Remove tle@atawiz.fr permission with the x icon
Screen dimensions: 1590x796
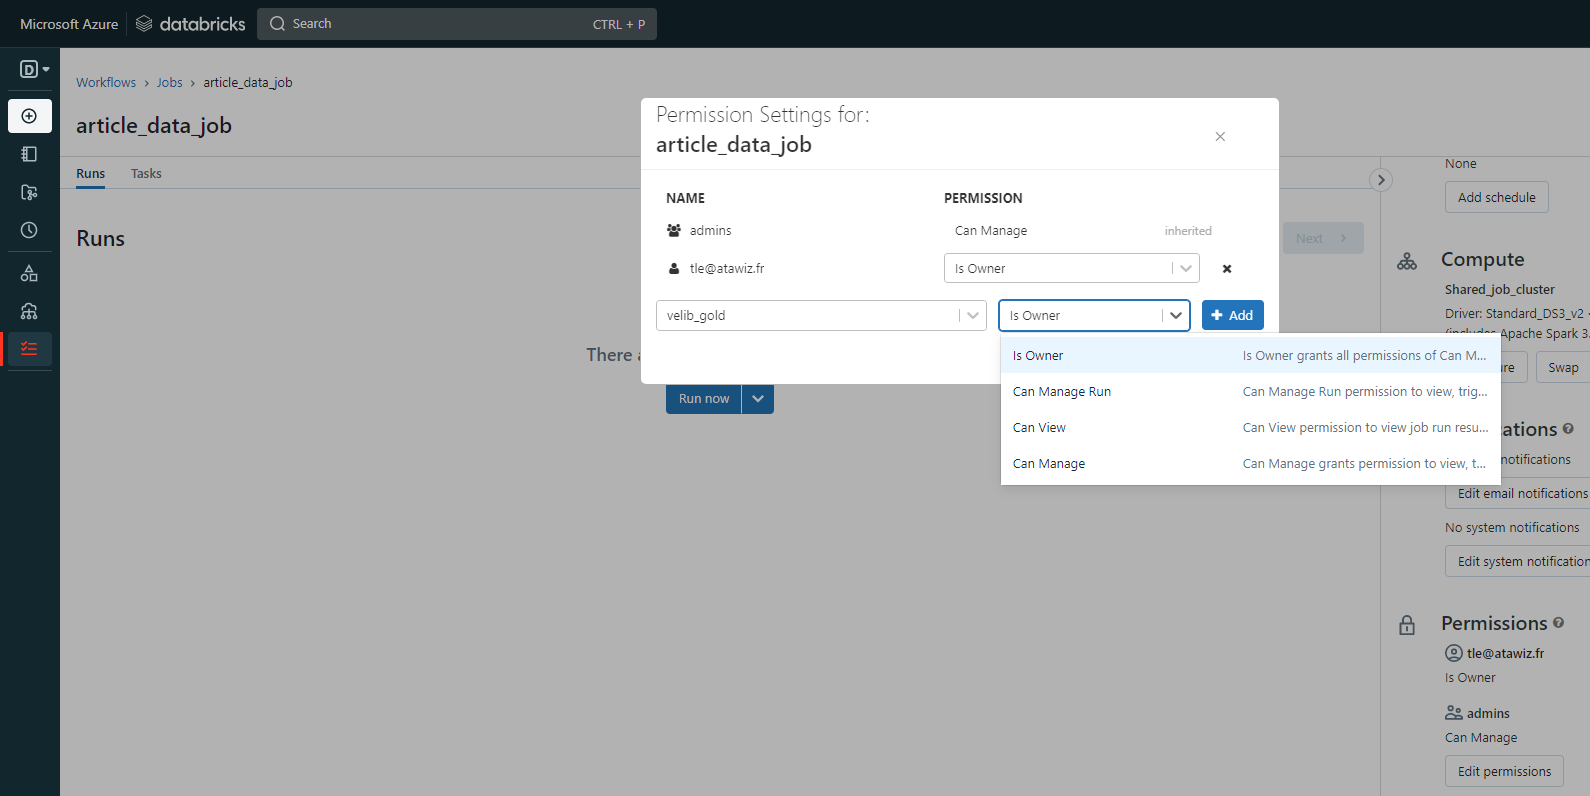point(1227,269)
